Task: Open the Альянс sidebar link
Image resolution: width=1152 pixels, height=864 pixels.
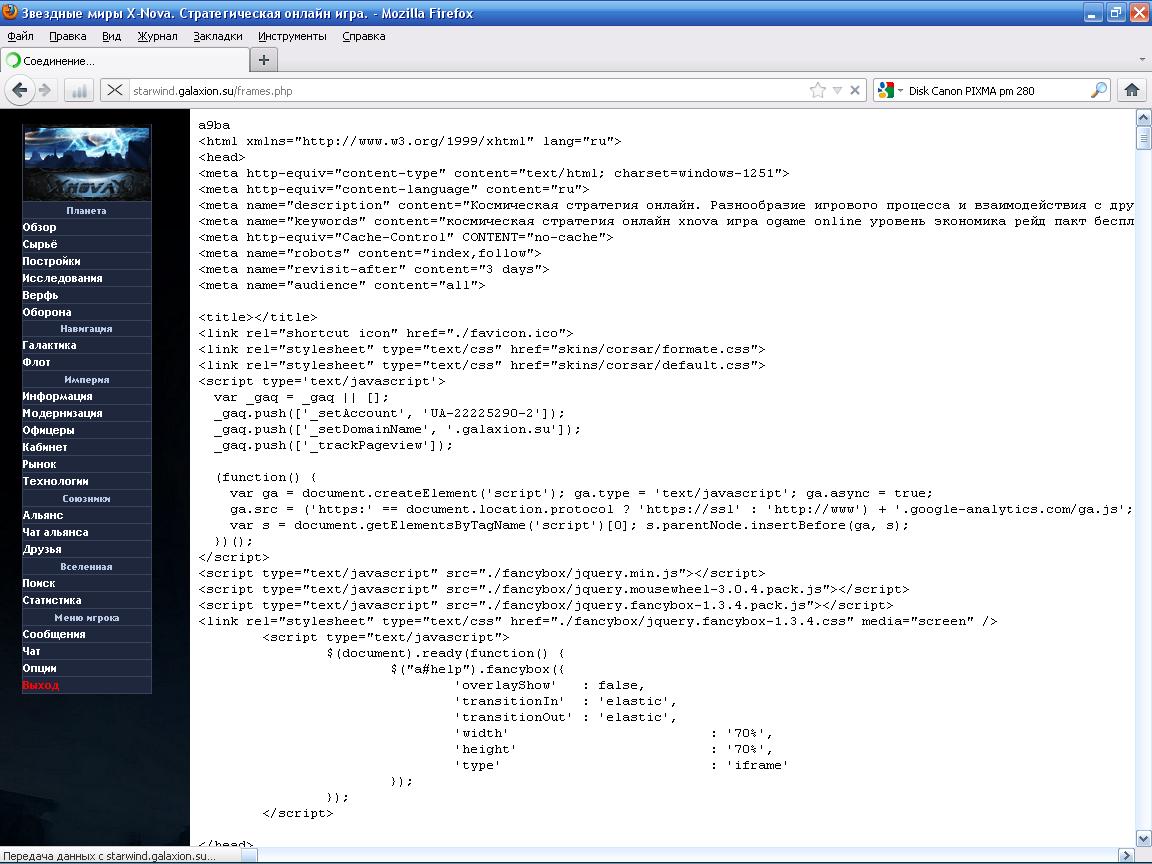Action: [42, 515]
